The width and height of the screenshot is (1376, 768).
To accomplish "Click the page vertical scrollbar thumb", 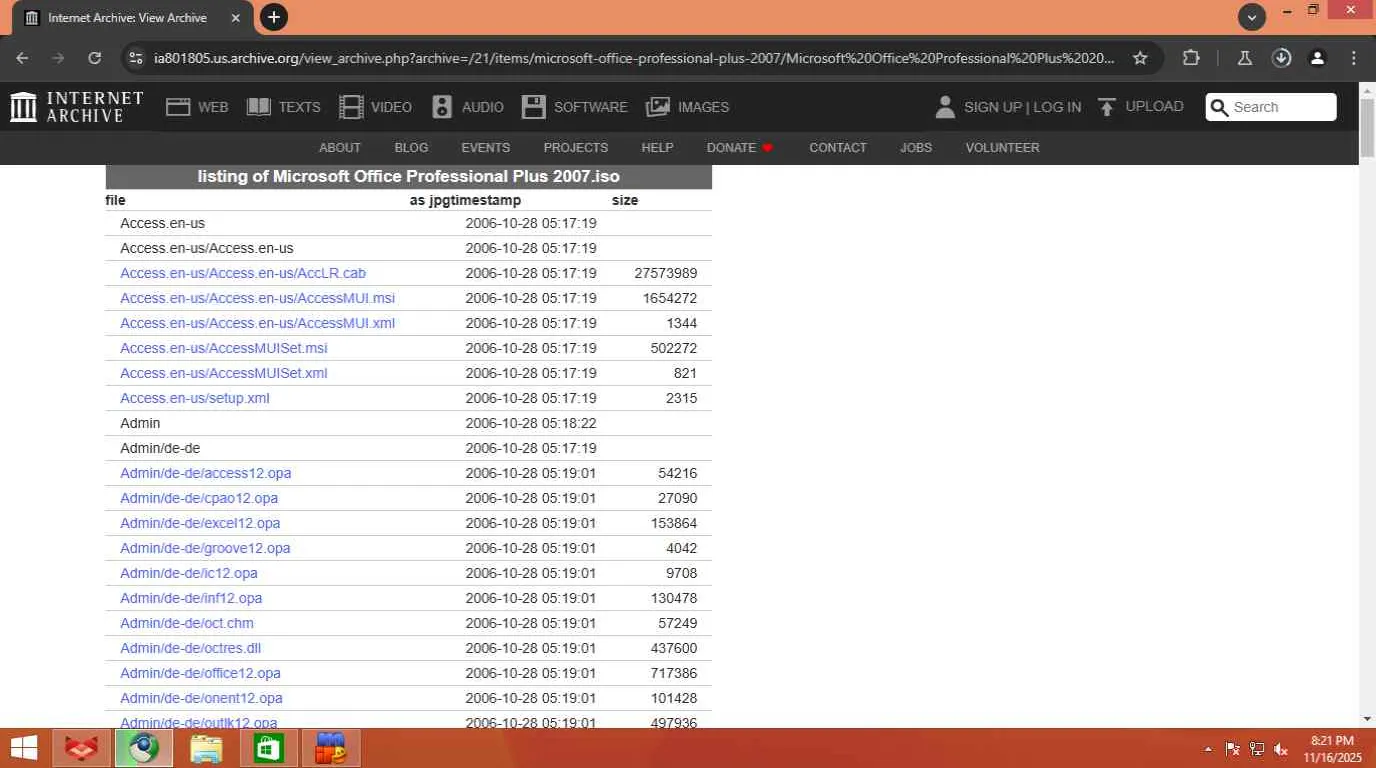I will tap(1367, 128).
